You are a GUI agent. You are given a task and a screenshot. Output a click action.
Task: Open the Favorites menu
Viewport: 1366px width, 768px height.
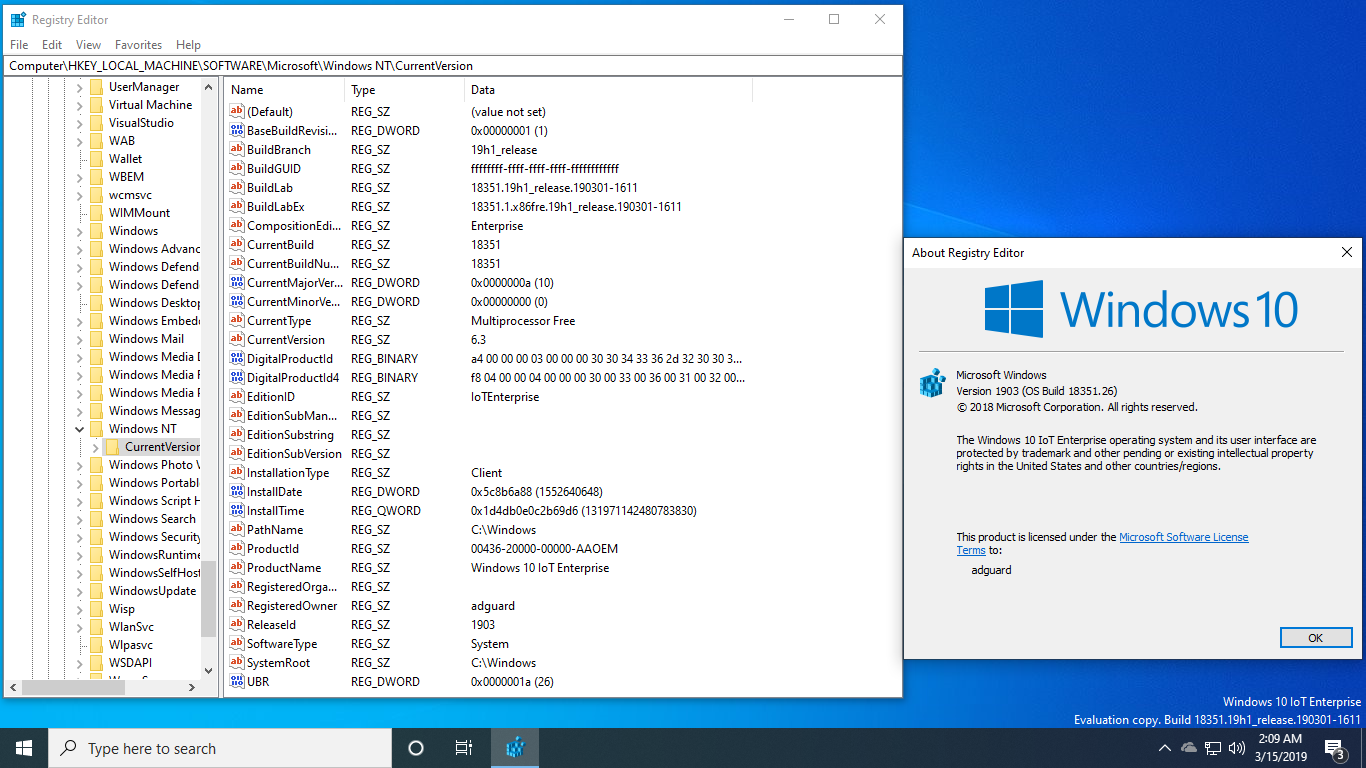coord(138,45)
